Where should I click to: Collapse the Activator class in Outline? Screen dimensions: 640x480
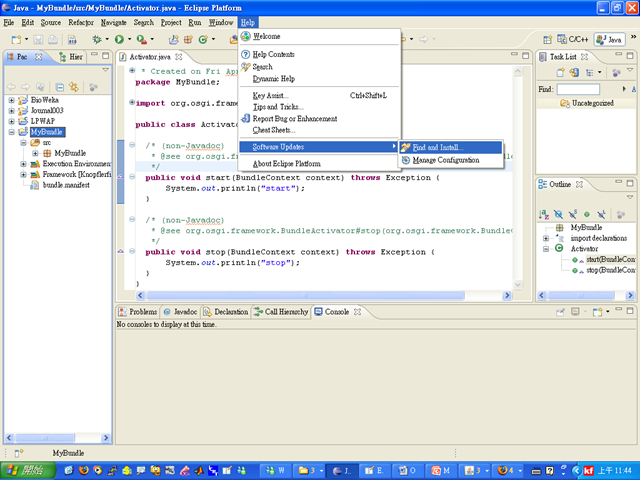(x=545, y=249)
